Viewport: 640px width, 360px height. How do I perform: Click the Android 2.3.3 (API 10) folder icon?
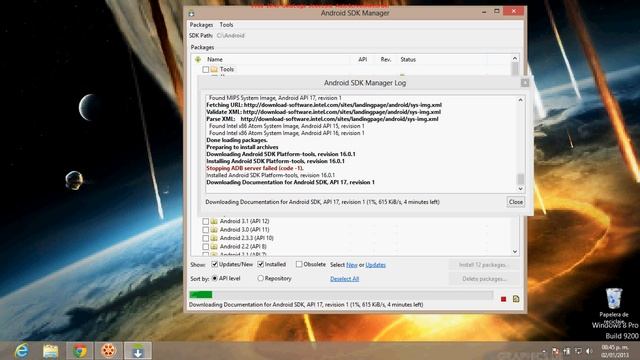(x=214, y=238)
